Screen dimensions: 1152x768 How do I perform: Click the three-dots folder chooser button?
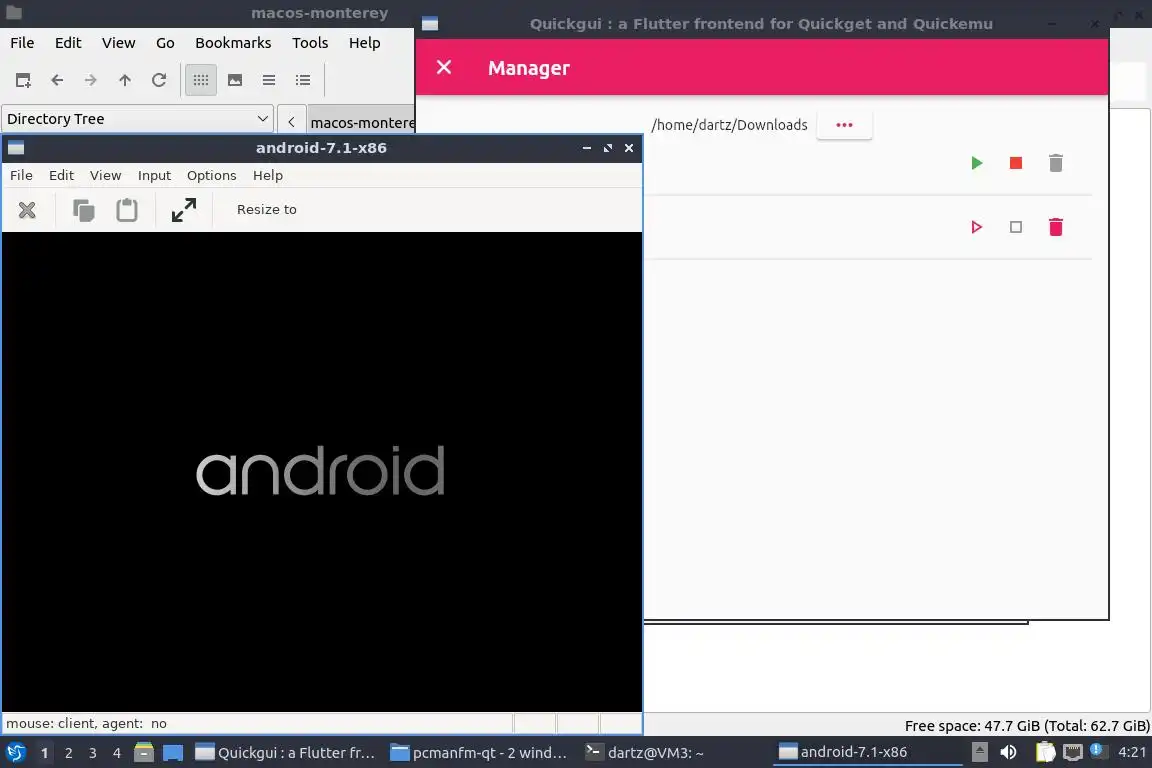coord(844,125)
